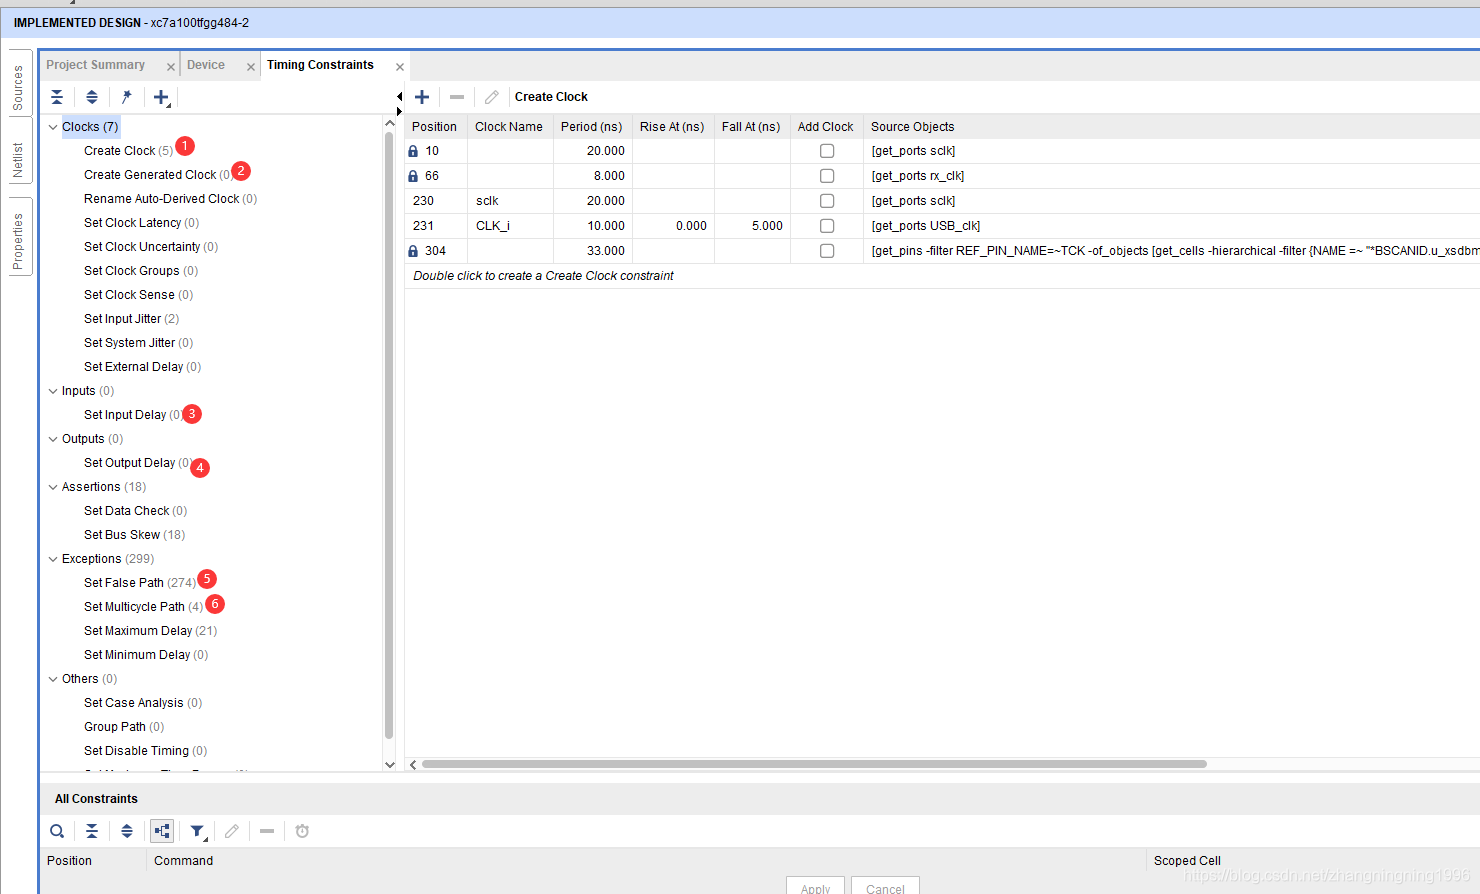Screen dimensions: 1480x894
Task: Expand all in All Constraints toolbar
Action: (127, 831)
